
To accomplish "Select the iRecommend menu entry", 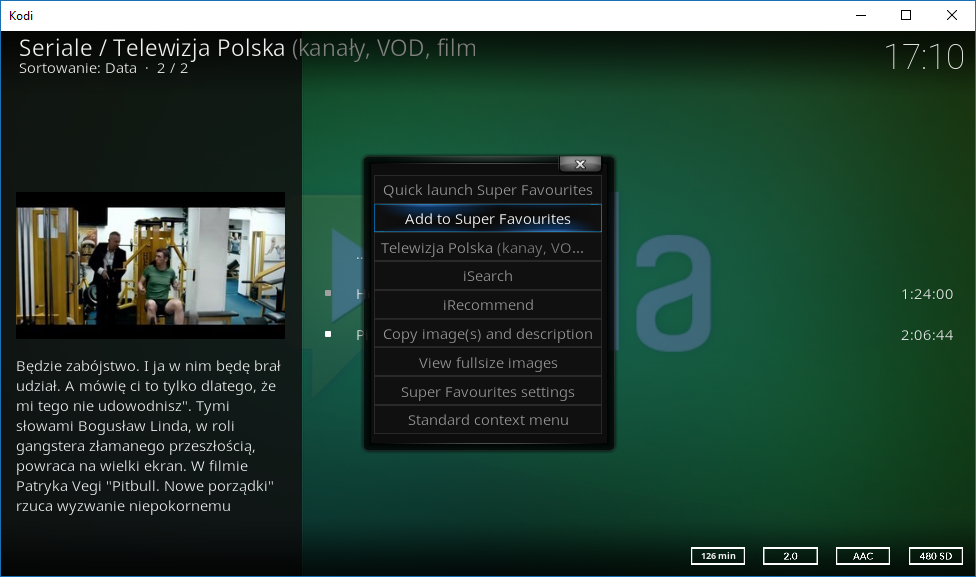I will pos(487,305).
